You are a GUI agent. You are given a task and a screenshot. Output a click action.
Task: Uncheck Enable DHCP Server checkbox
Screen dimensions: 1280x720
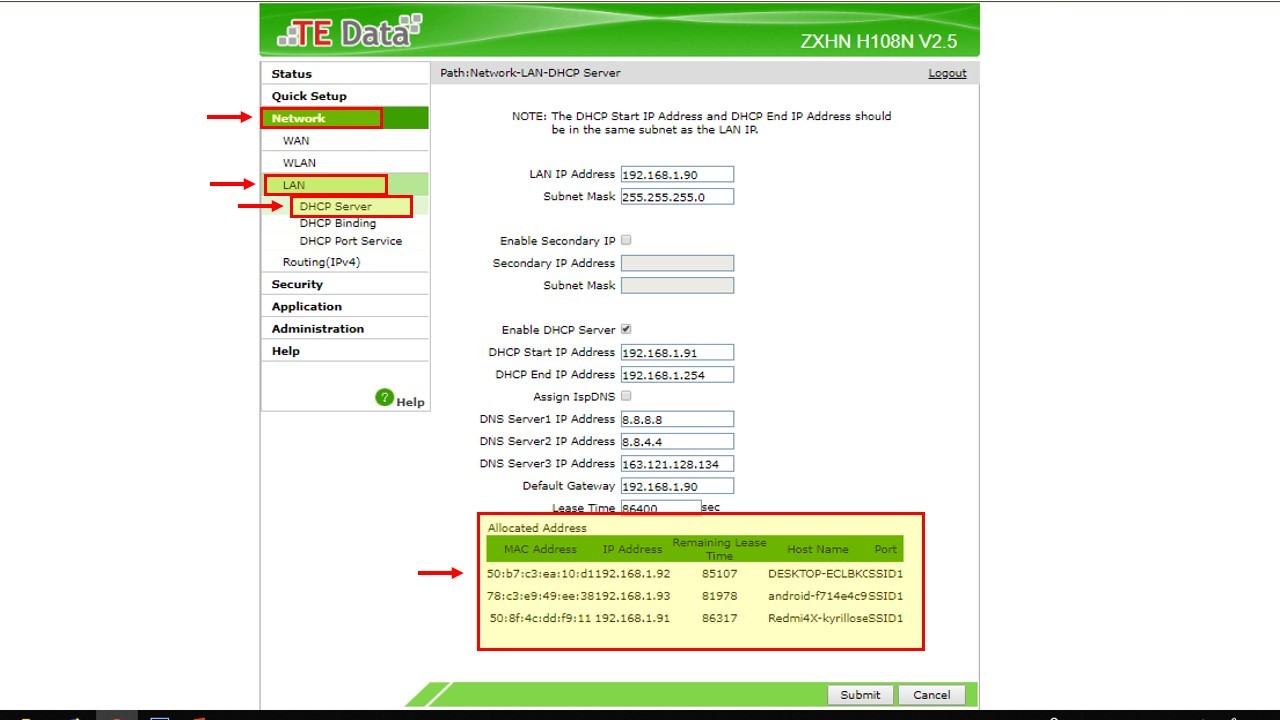point(626,329)
